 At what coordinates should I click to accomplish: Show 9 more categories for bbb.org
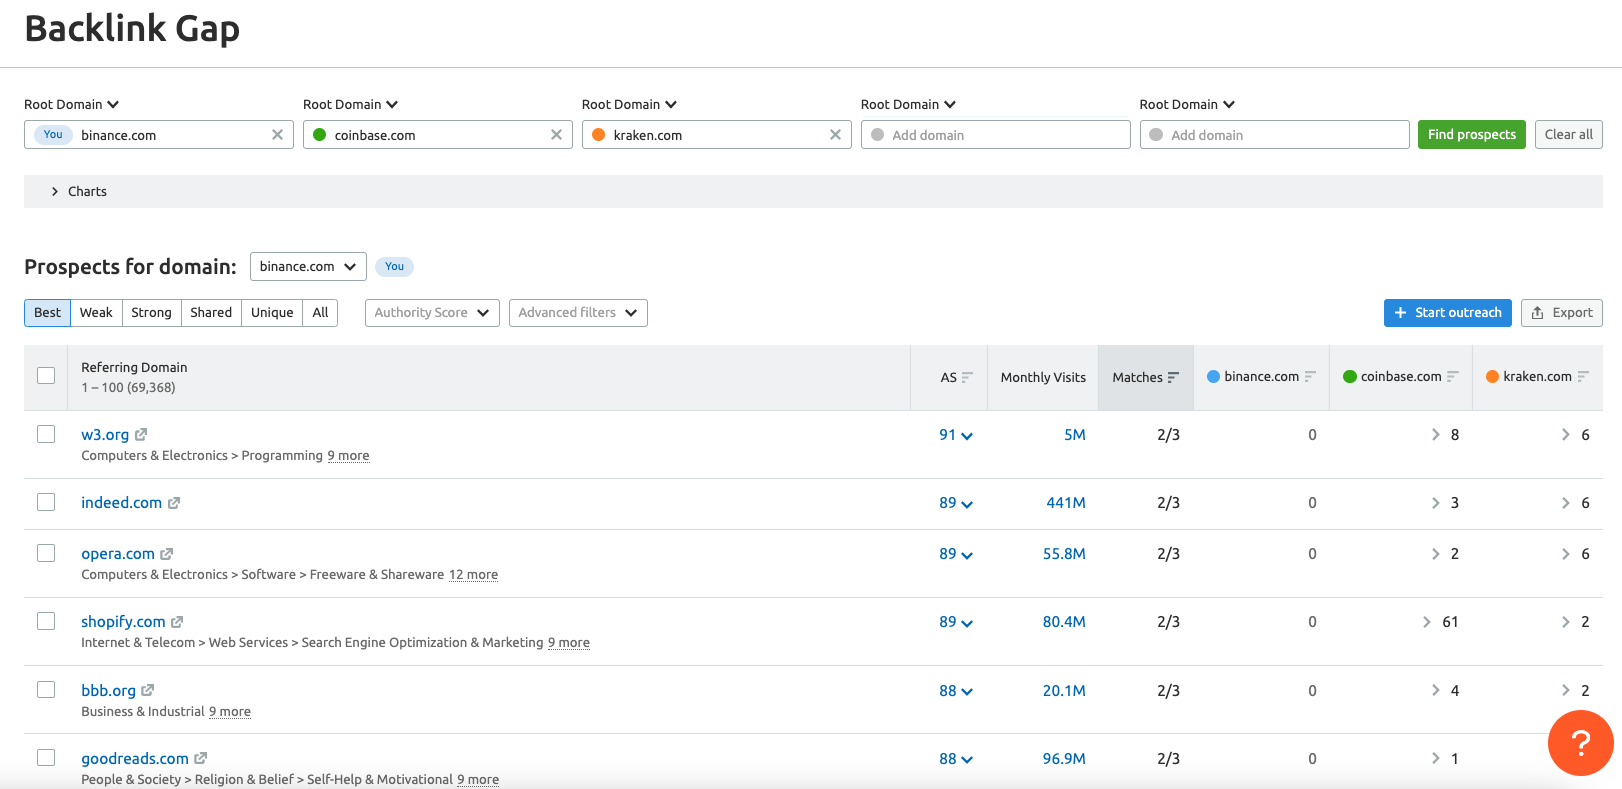(230, 712)
